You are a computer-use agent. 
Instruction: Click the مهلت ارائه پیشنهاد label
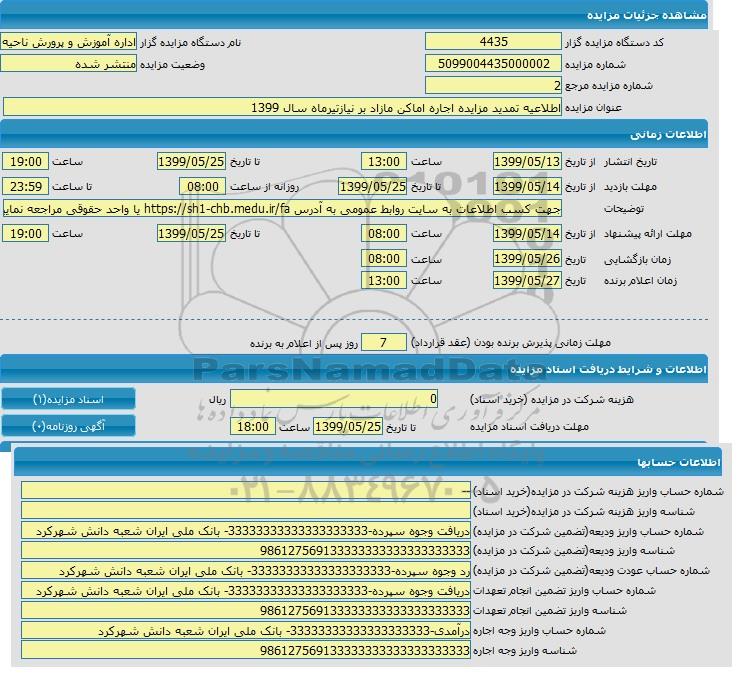pyautogui.click(x=648, y=234)
